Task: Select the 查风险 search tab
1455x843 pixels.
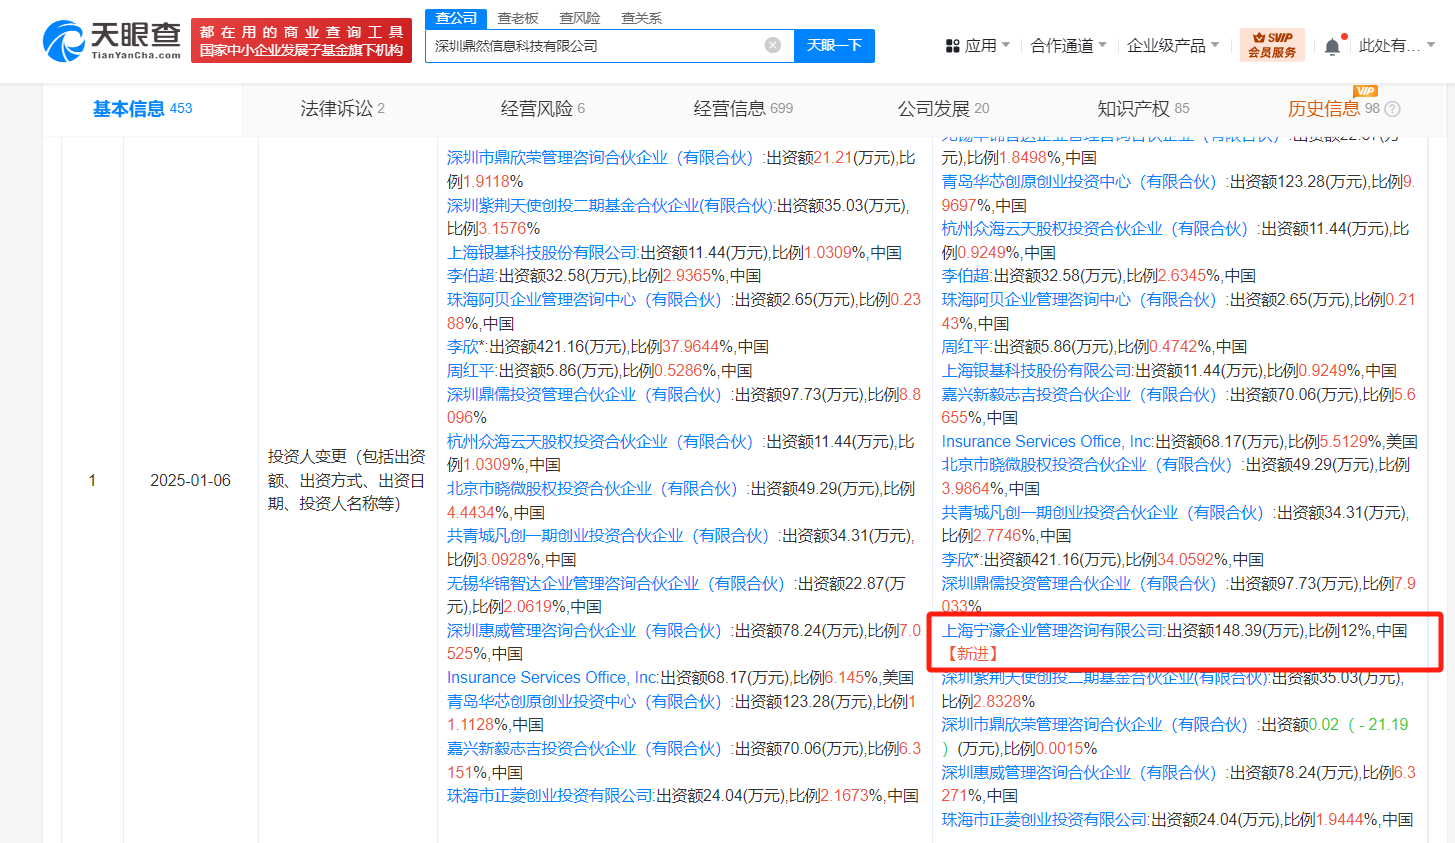Action: tap(580, 18)
